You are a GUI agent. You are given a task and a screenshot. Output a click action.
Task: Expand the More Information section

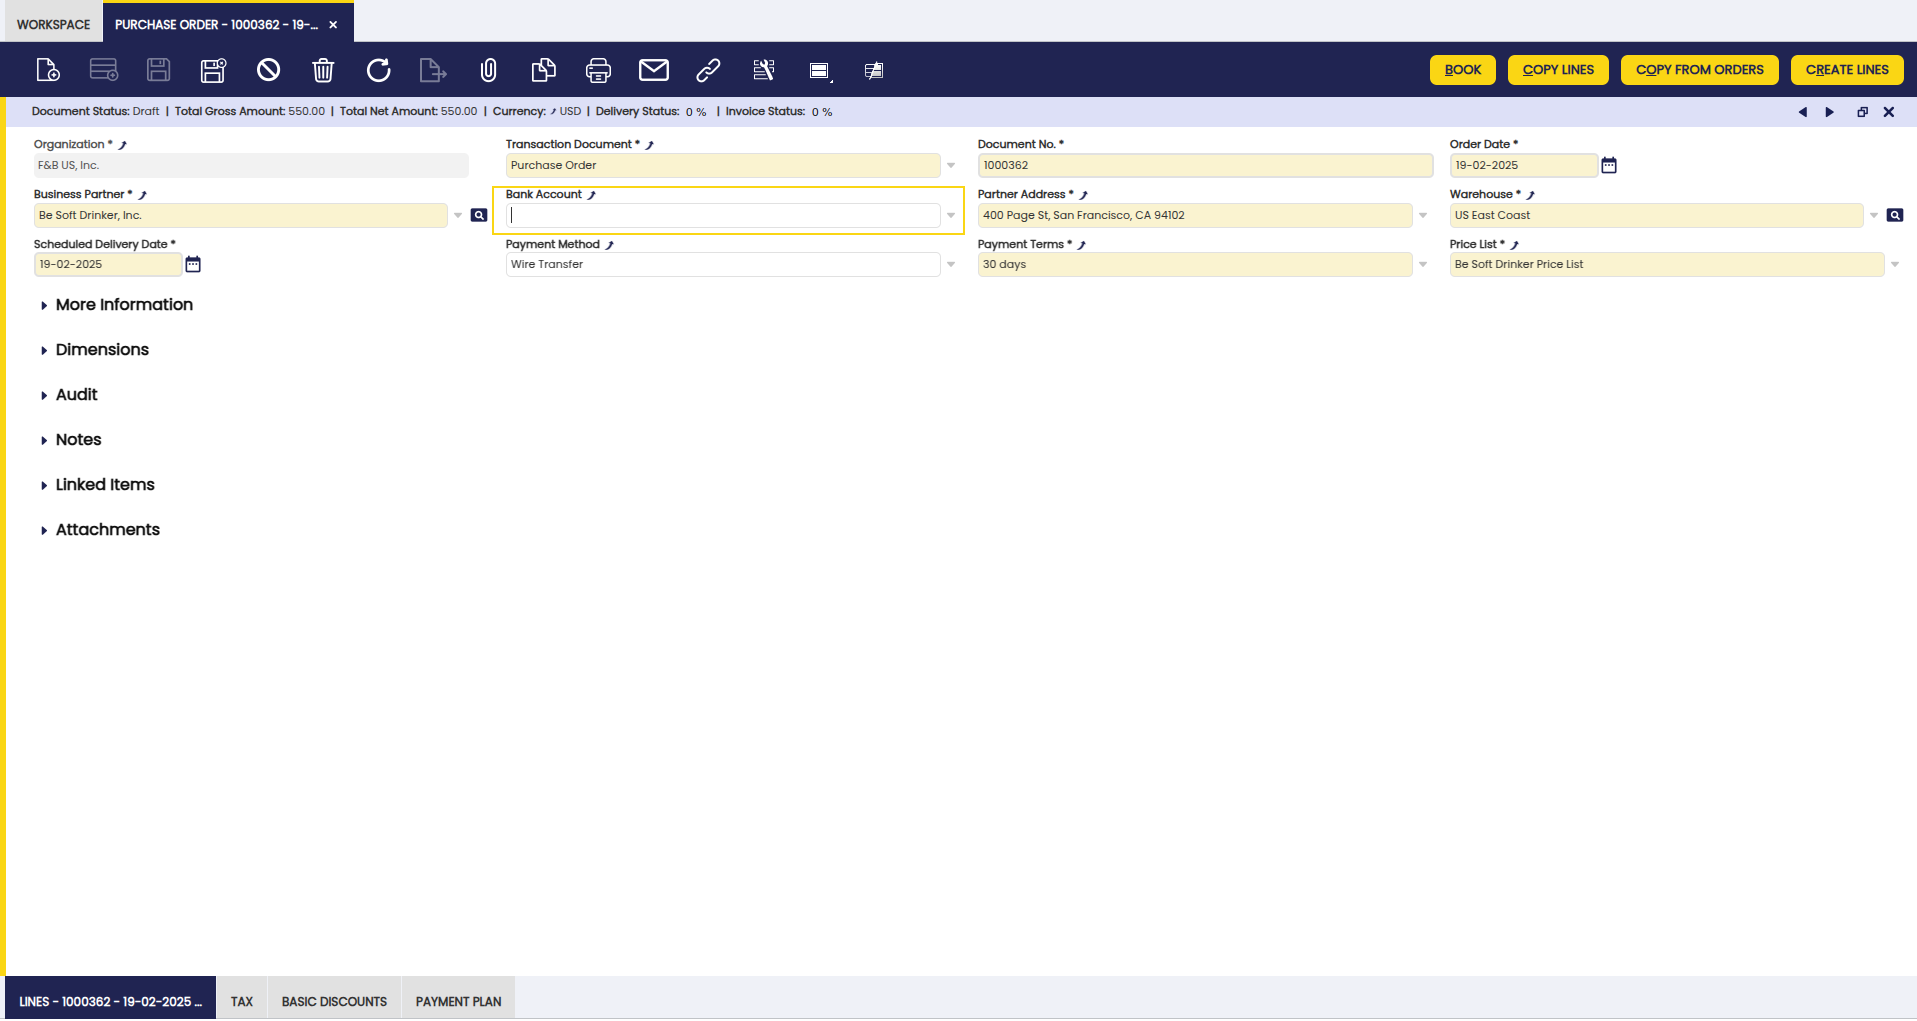(x=117, y=305)
